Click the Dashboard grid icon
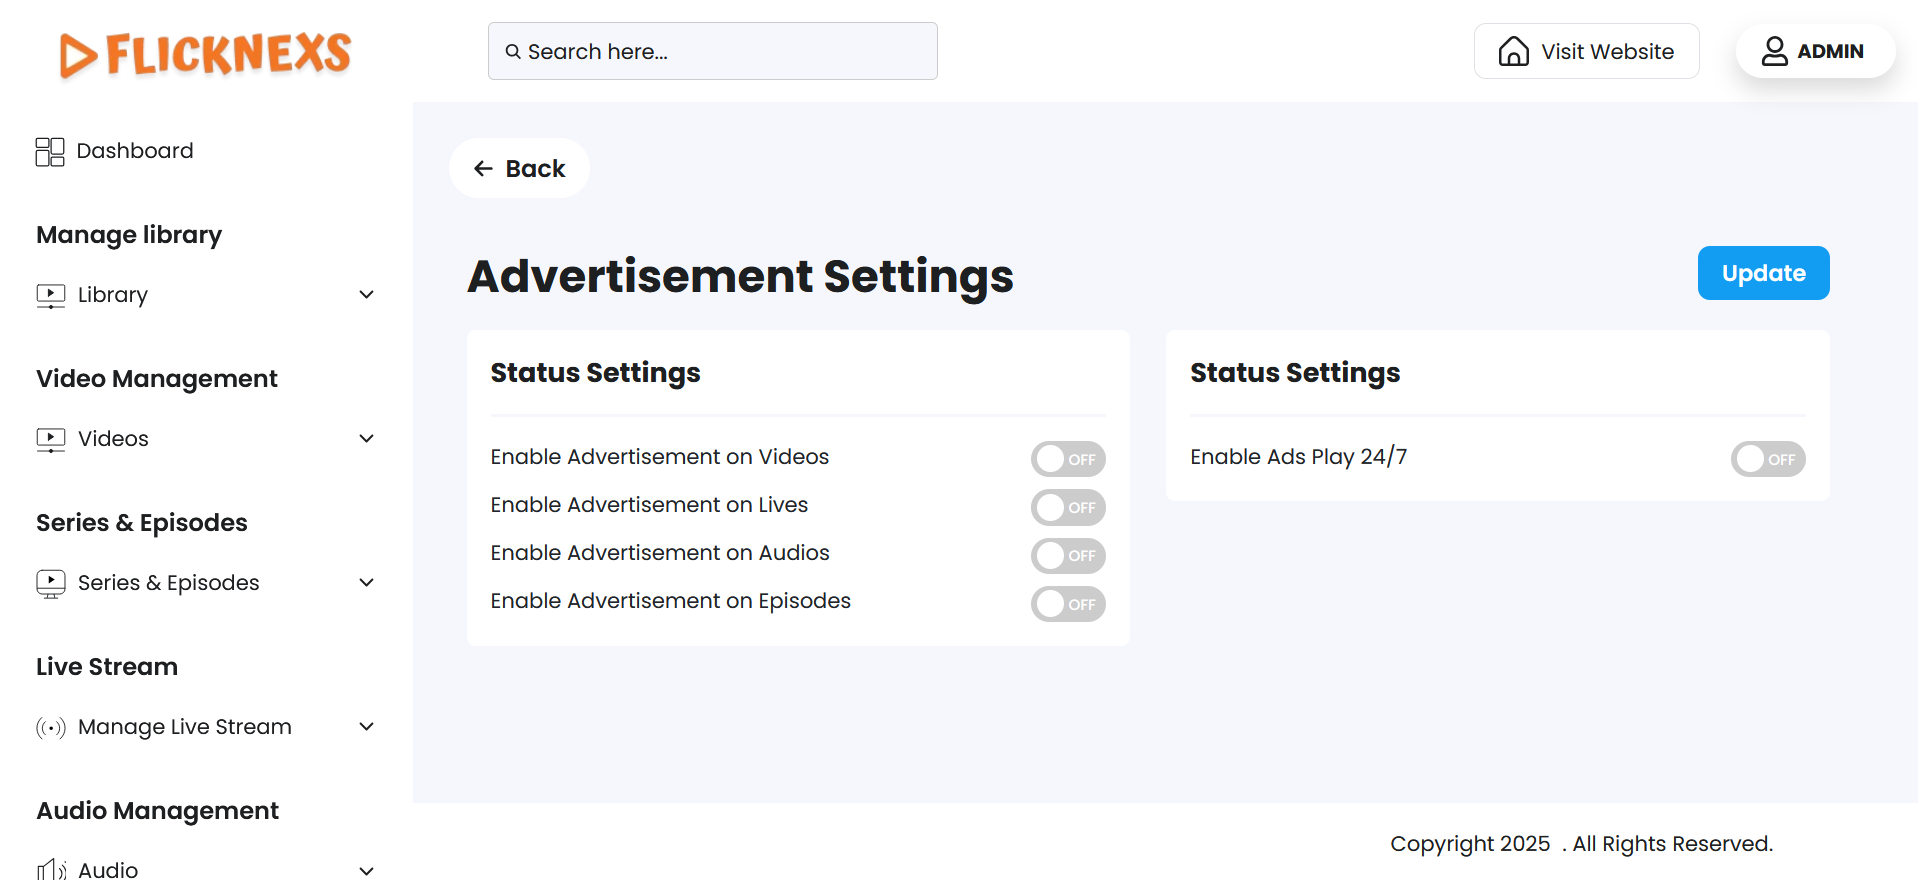1918x880 pixels. click(50, 152)
